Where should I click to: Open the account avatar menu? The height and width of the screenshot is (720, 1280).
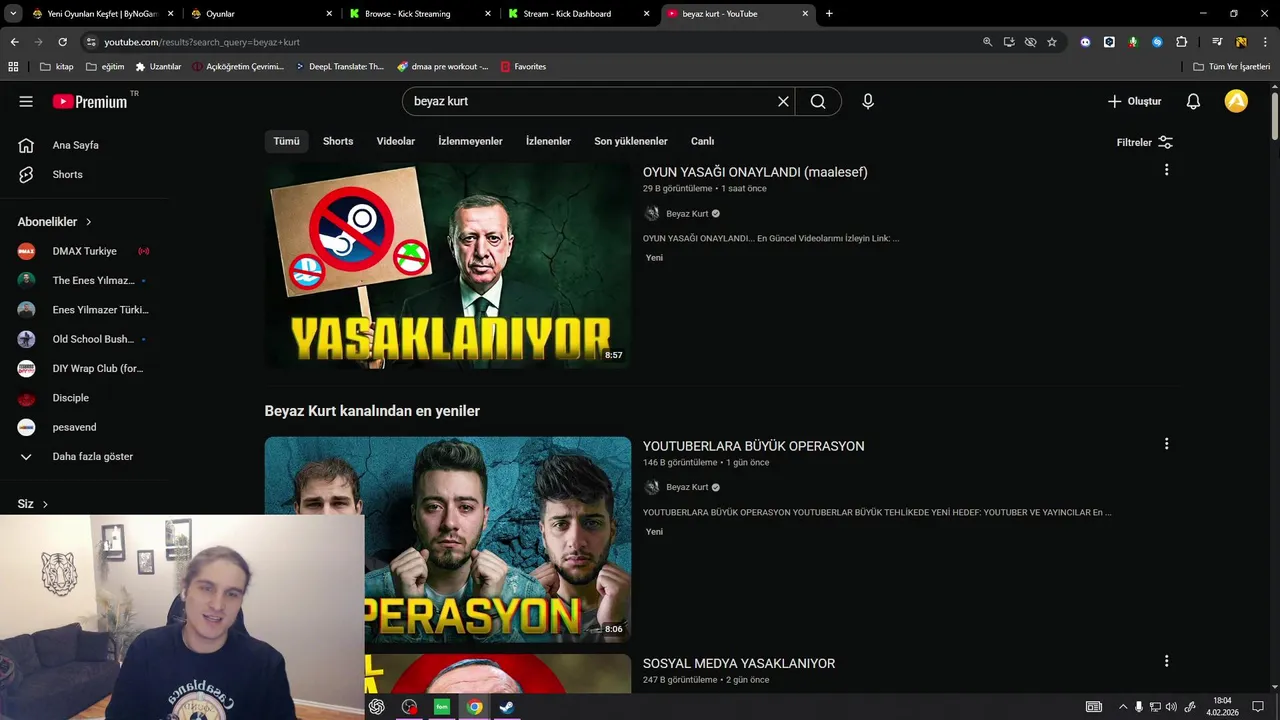tap(1236, 101)
